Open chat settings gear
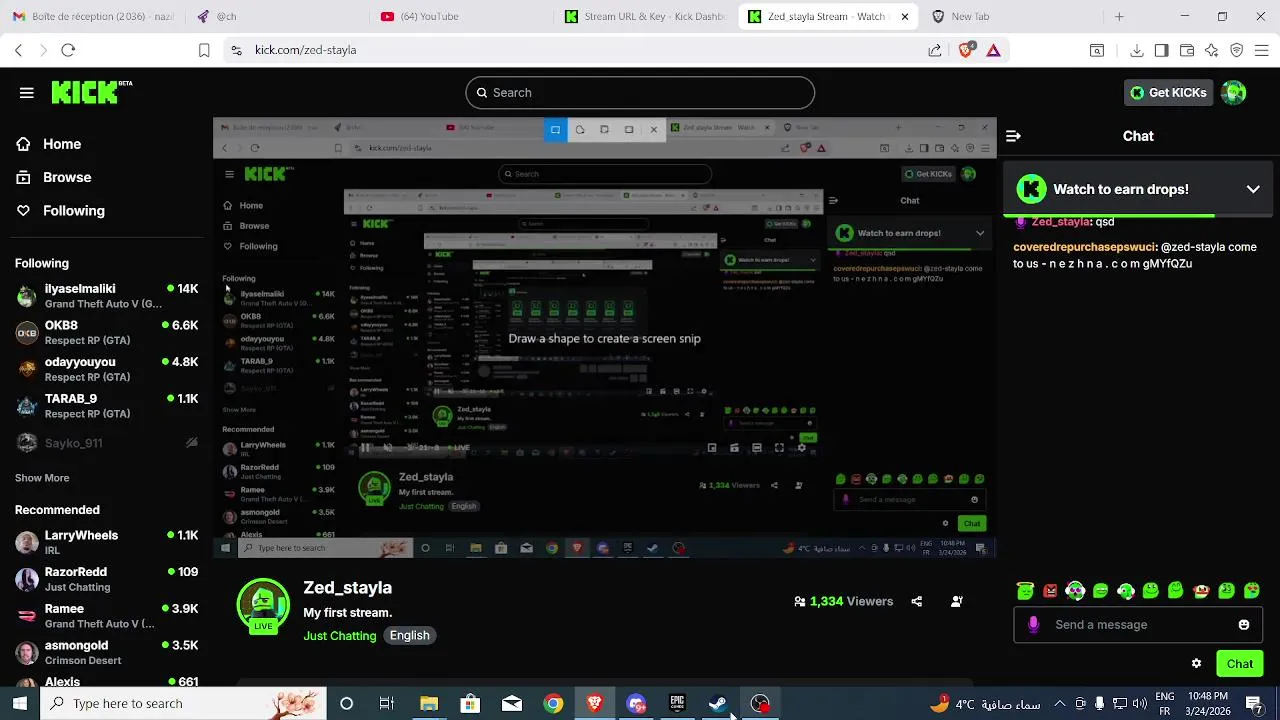This screenshot has width=1280, height=720. (x=1196, y=663)
